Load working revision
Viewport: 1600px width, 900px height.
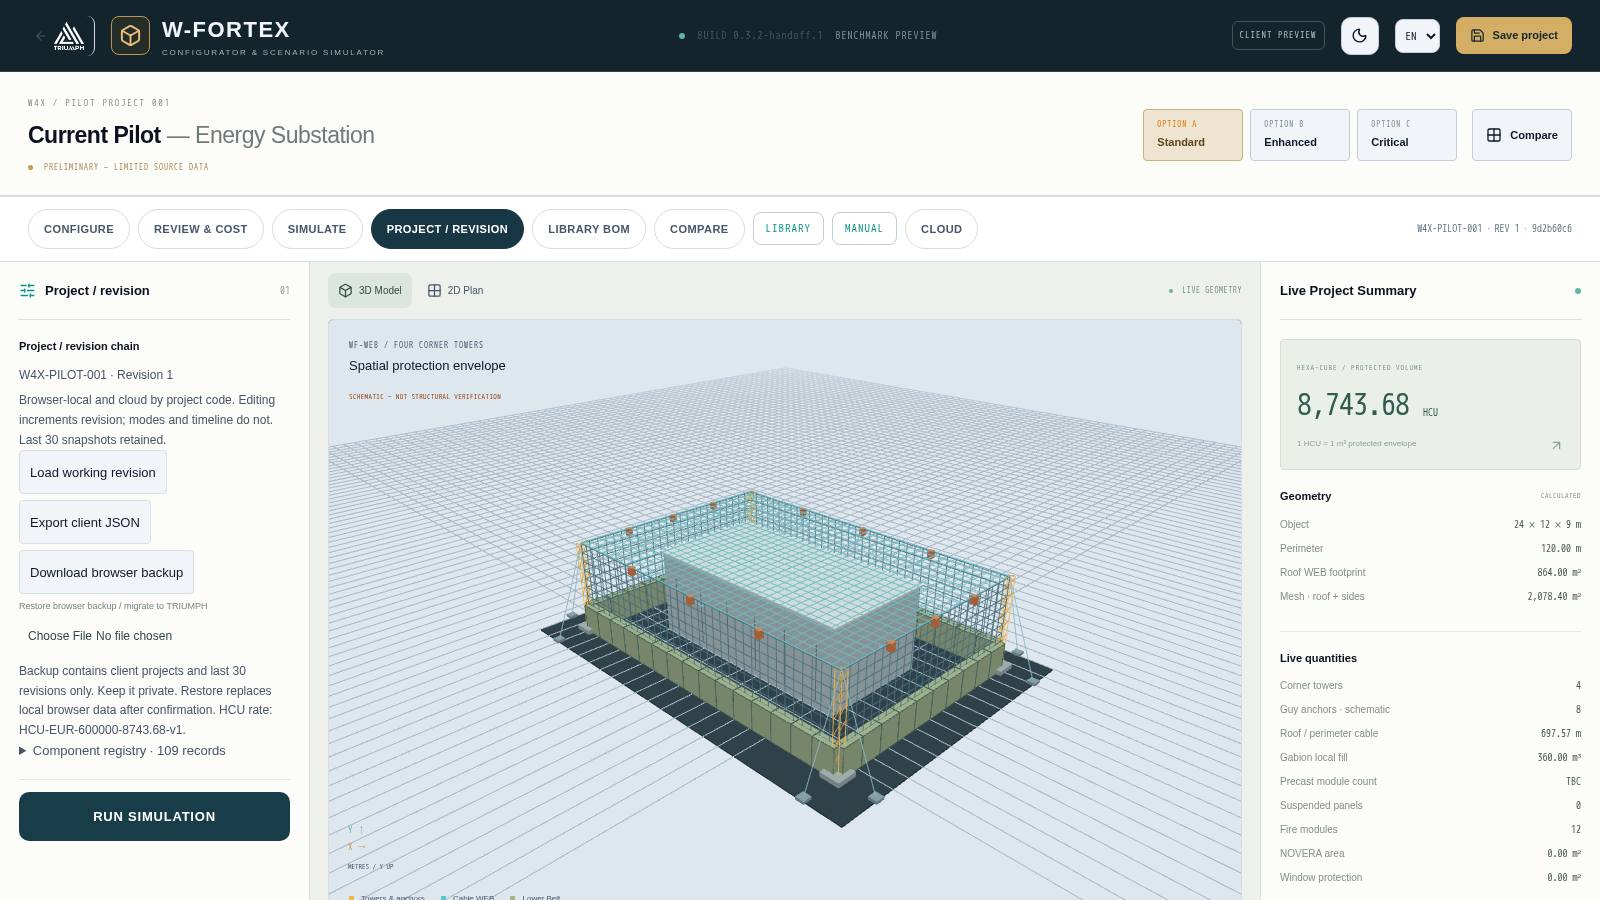coord(93,472)
